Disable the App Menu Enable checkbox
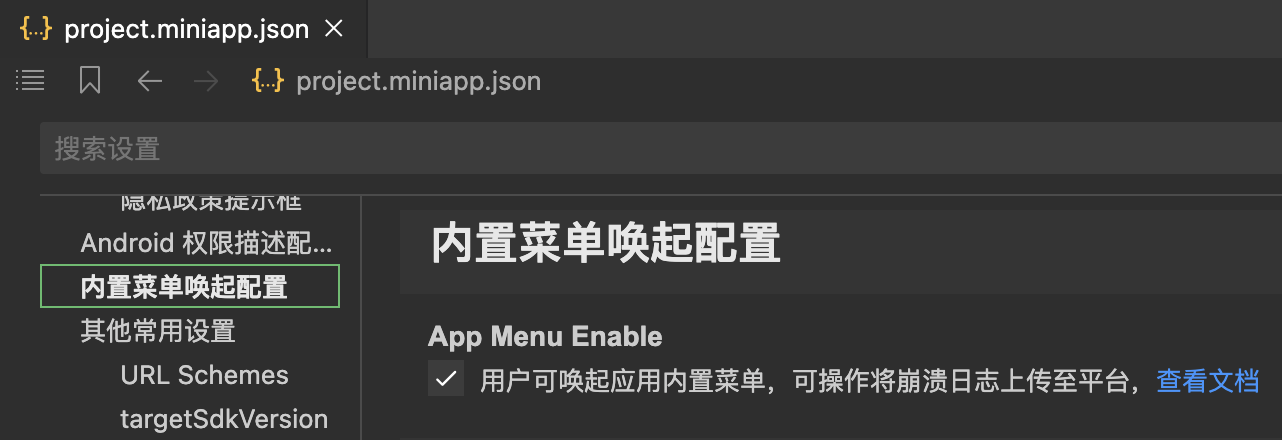Image resolution: width=1282 pixels, height=440 pixels. (446, 379)
